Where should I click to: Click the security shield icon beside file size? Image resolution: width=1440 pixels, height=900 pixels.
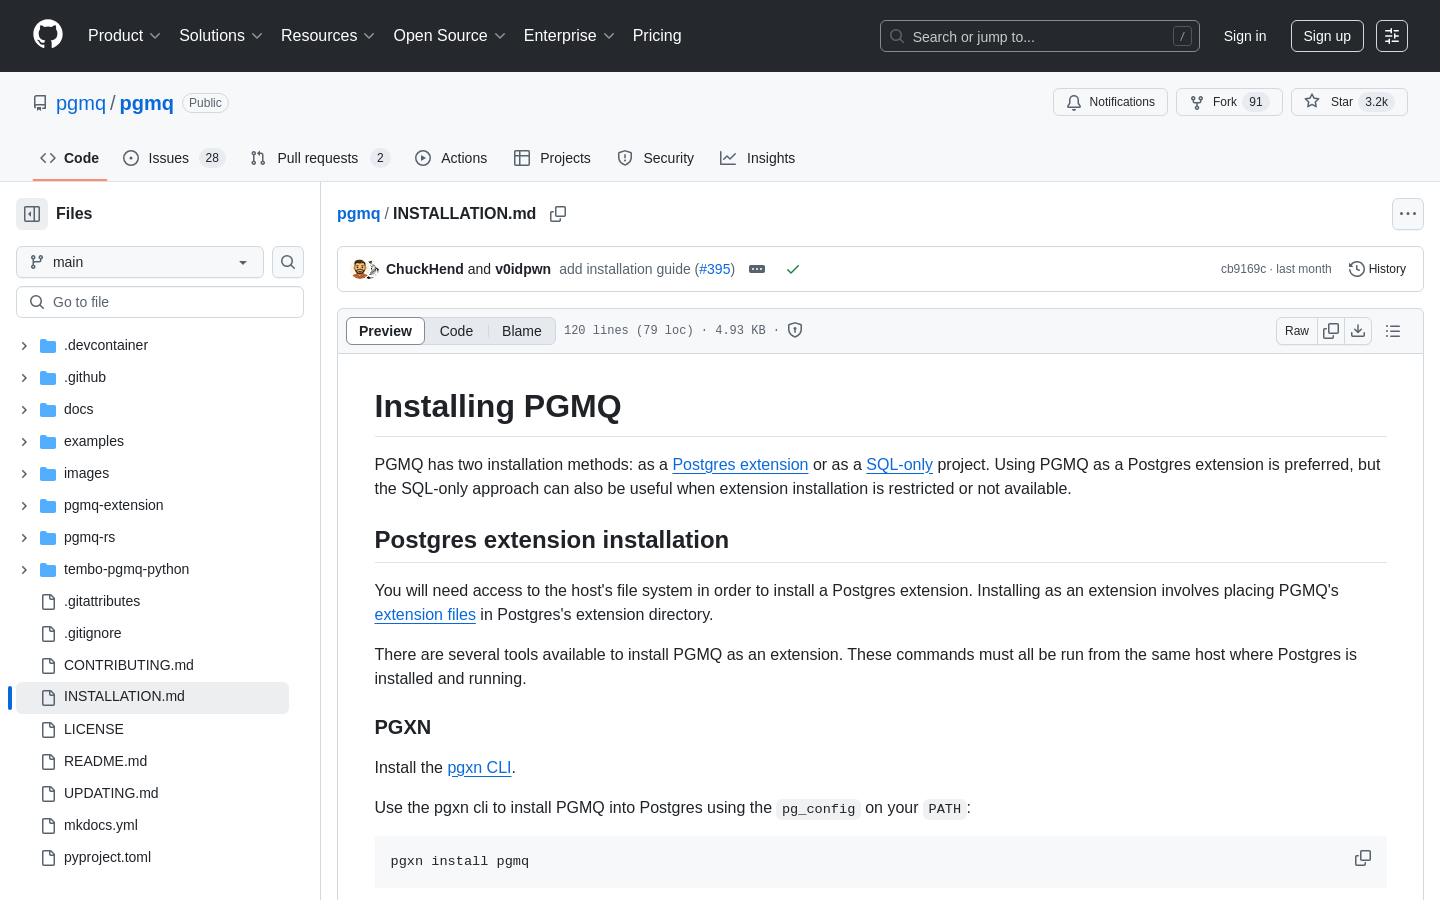pos(795,330)
